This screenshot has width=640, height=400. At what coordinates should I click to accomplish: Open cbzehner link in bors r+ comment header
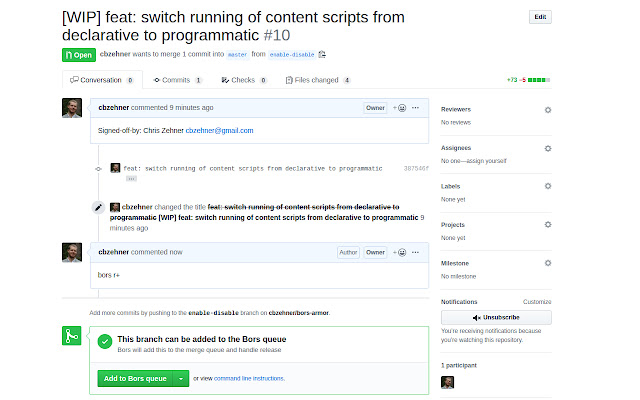(x=113, y=252)
